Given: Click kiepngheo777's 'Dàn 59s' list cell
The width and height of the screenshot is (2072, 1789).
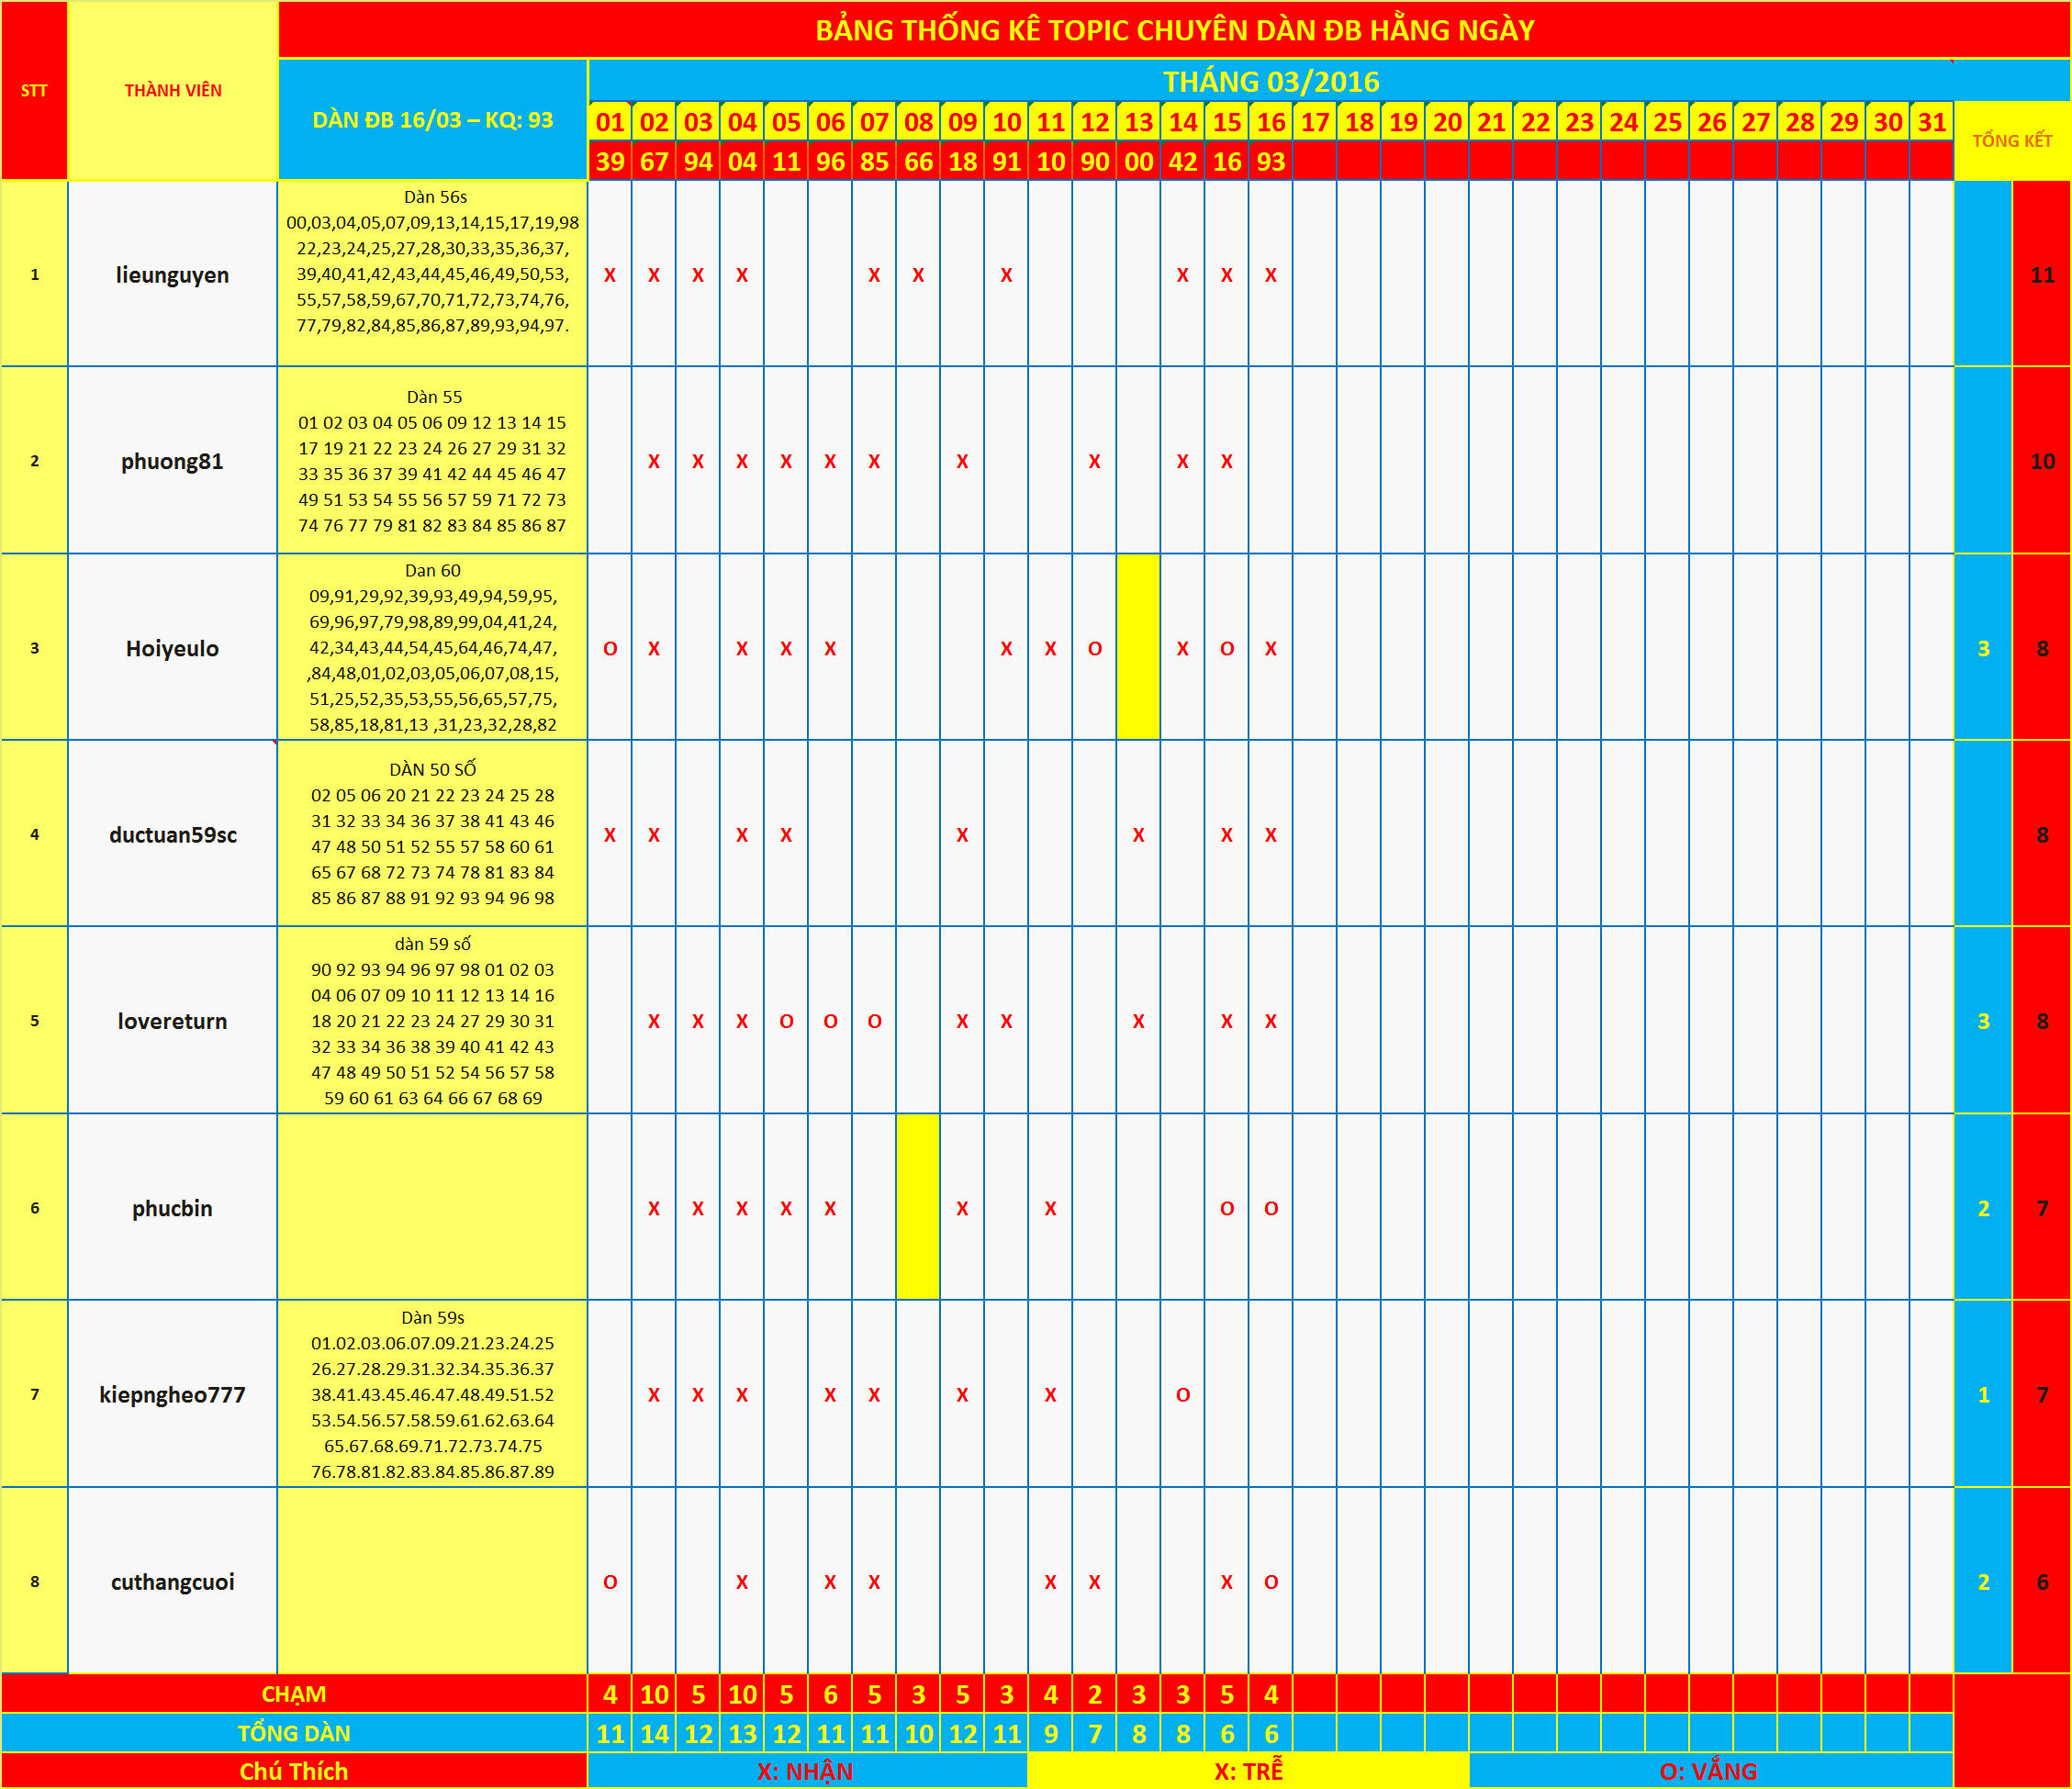Looking at the screenshot, I should pos(433,1393).
